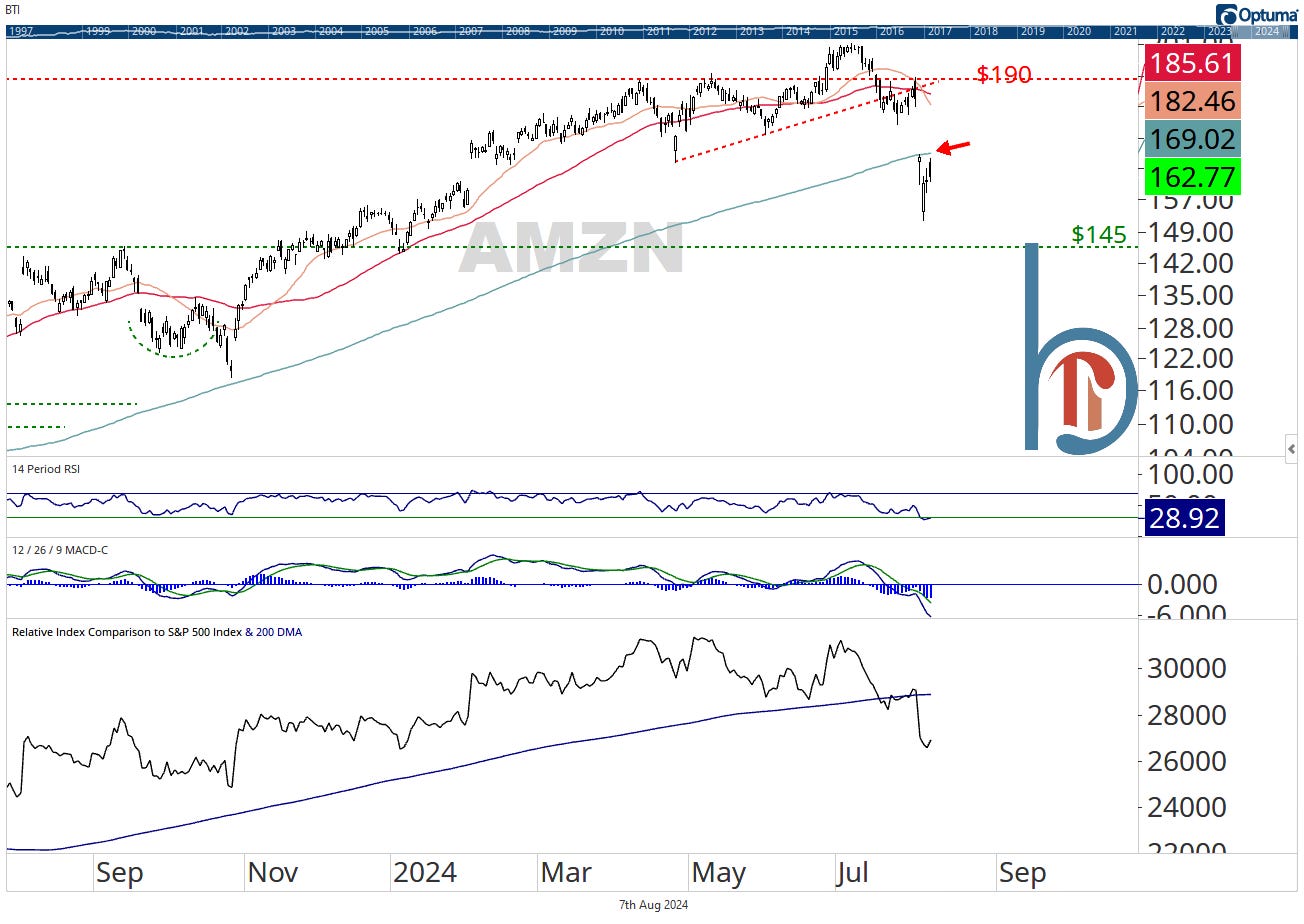Jump to 1997 in the timeline strip
1304x924 pixels.
(20, 31)
